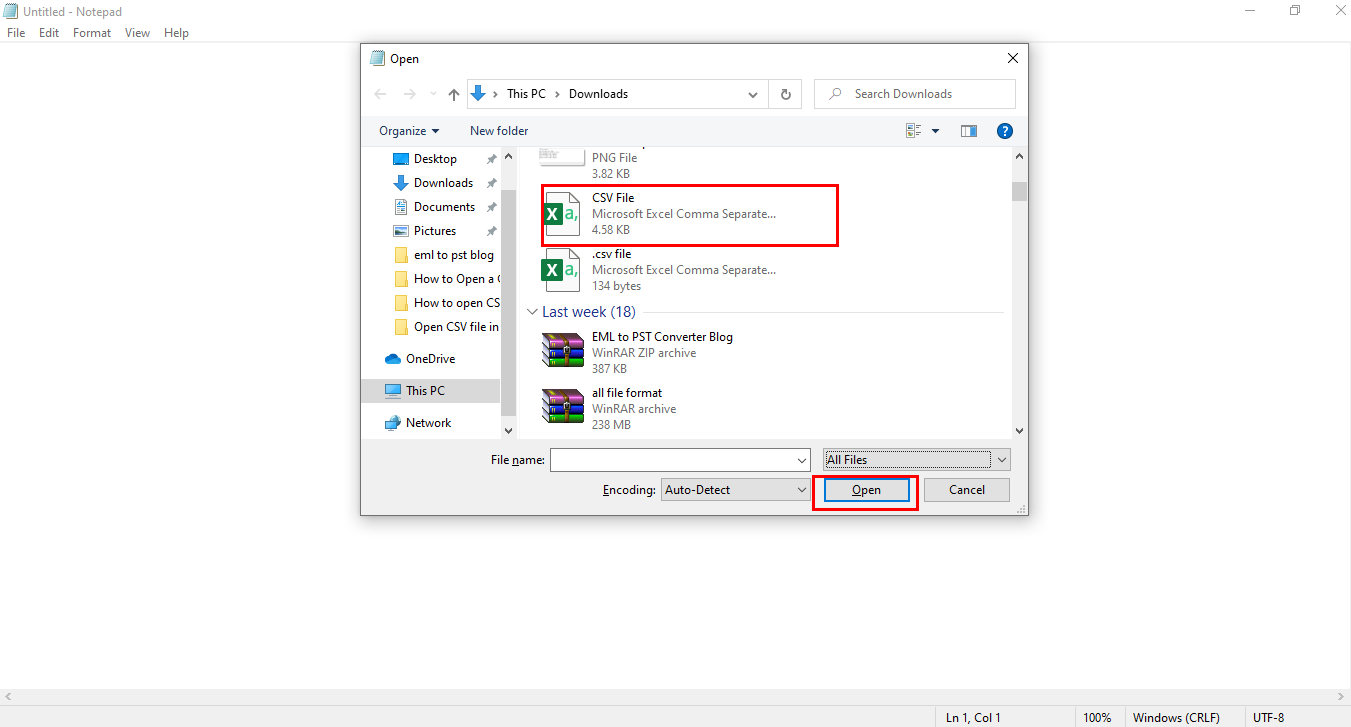Click the up one level arrow
This screenshot has width=1351, height=727.
(453, 93)
